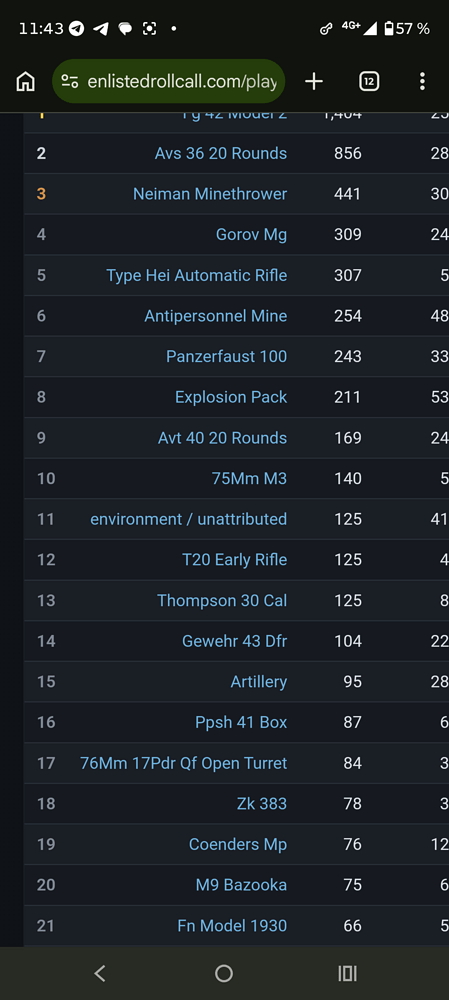This screenshot has height=1000, width=449.
Task: Open the Chrome three-dot menu
Action: [x=422, y=82]
